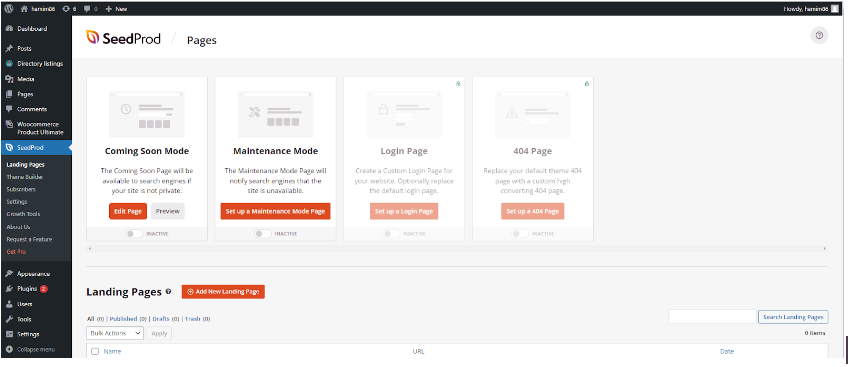
Task: Open the Bulk Actions dropdown
Action: [x=115, y=333]
